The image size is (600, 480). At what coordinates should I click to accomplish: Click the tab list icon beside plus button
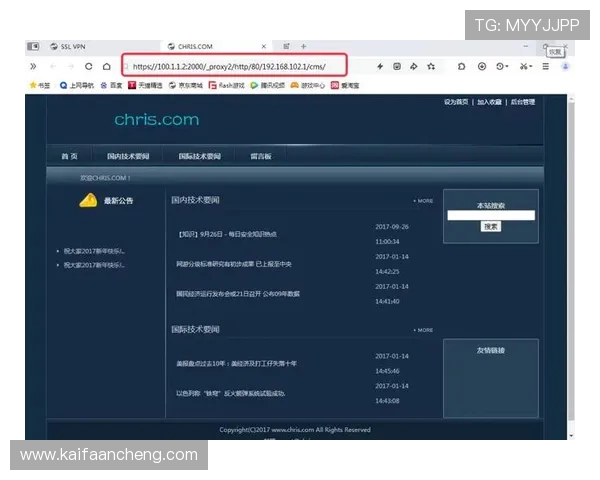tap(286, 47)
